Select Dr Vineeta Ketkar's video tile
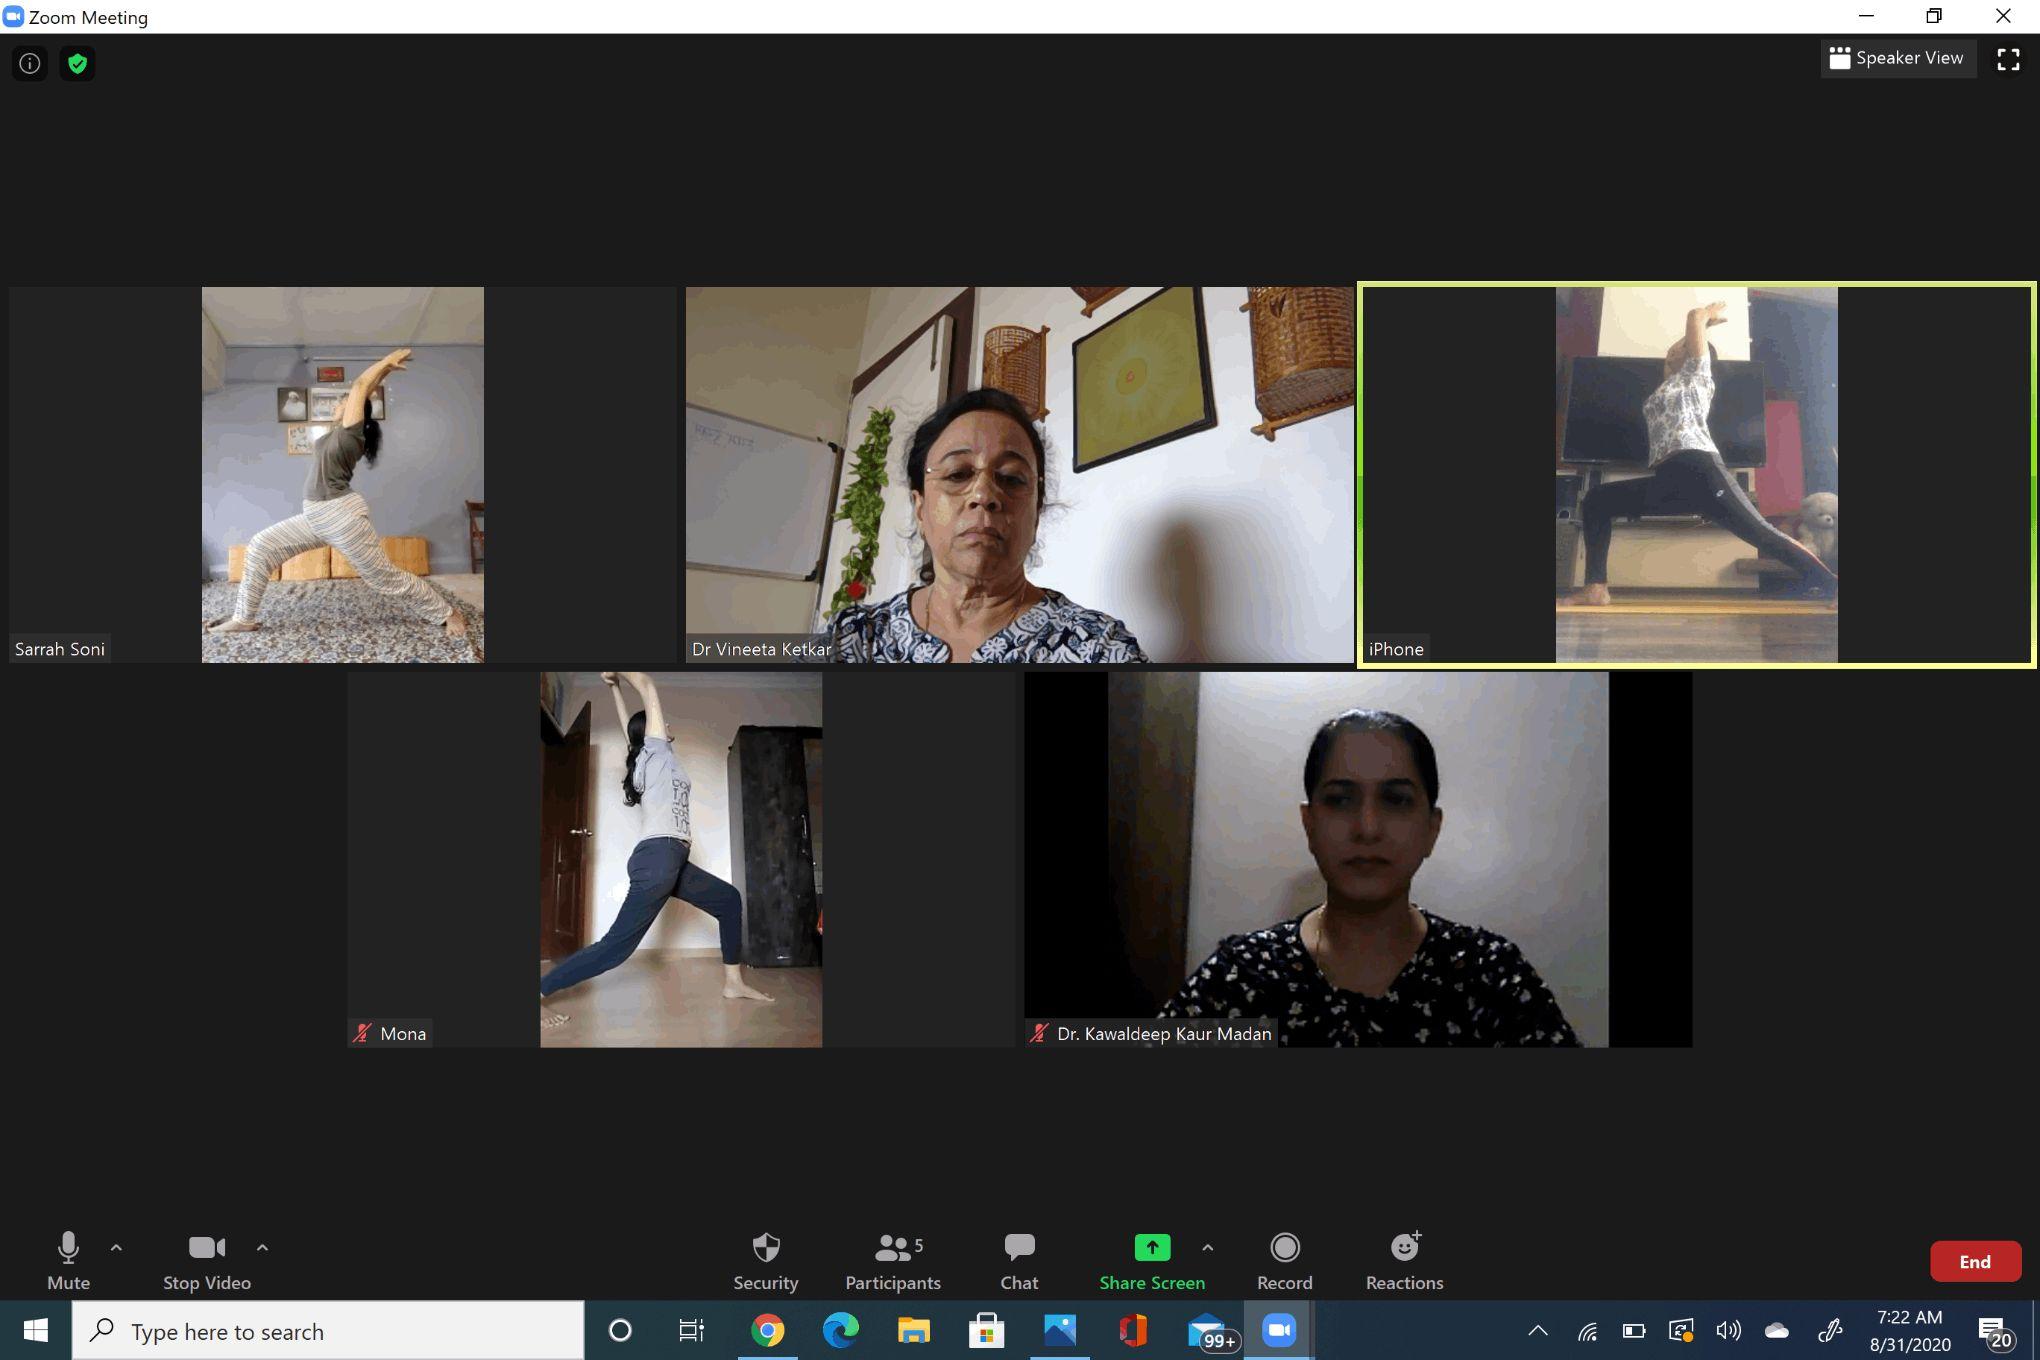2040x1360 pixels. pyautogui.click(x=1019, y=475)
